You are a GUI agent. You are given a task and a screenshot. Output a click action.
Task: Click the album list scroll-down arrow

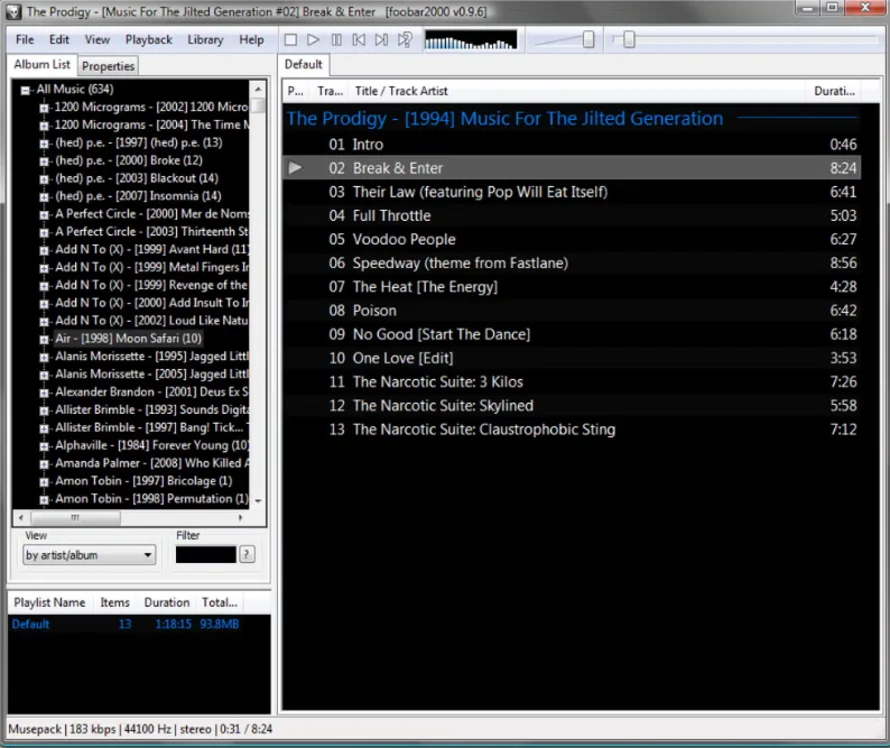pos(258,501)
